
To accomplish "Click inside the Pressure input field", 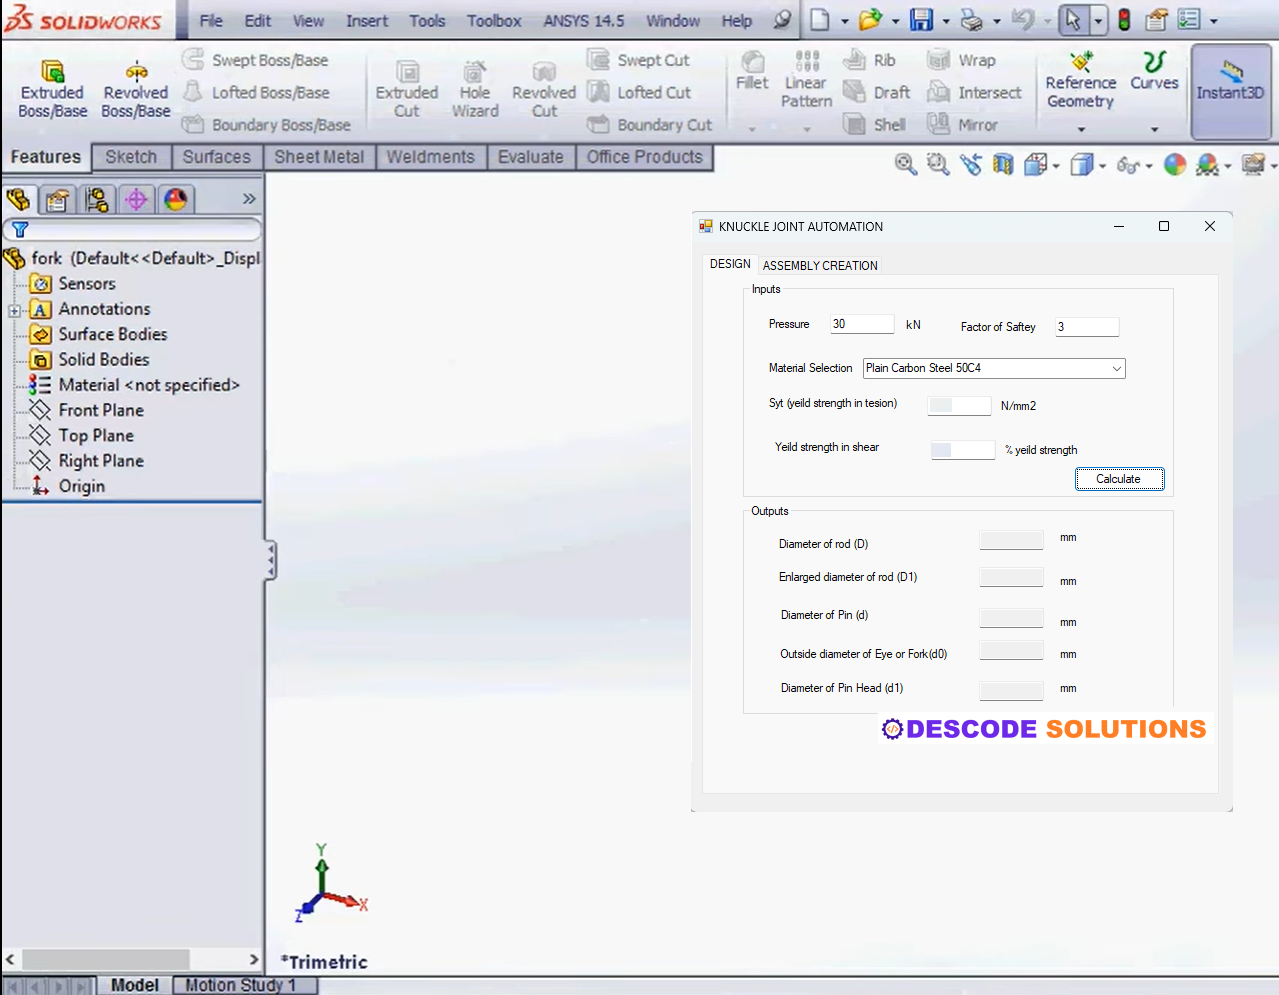I will click(x=861, y=323).
